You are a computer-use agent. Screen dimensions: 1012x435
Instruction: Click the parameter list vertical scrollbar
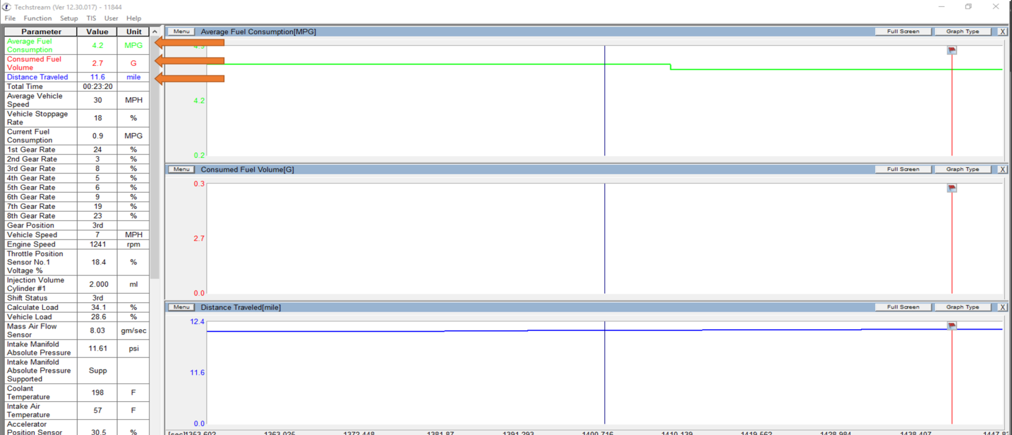(155, 150)
